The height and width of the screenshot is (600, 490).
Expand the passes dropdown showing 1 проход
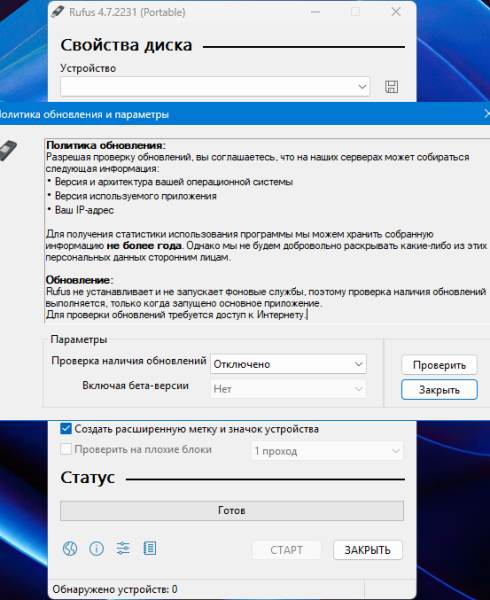[327, 451]
